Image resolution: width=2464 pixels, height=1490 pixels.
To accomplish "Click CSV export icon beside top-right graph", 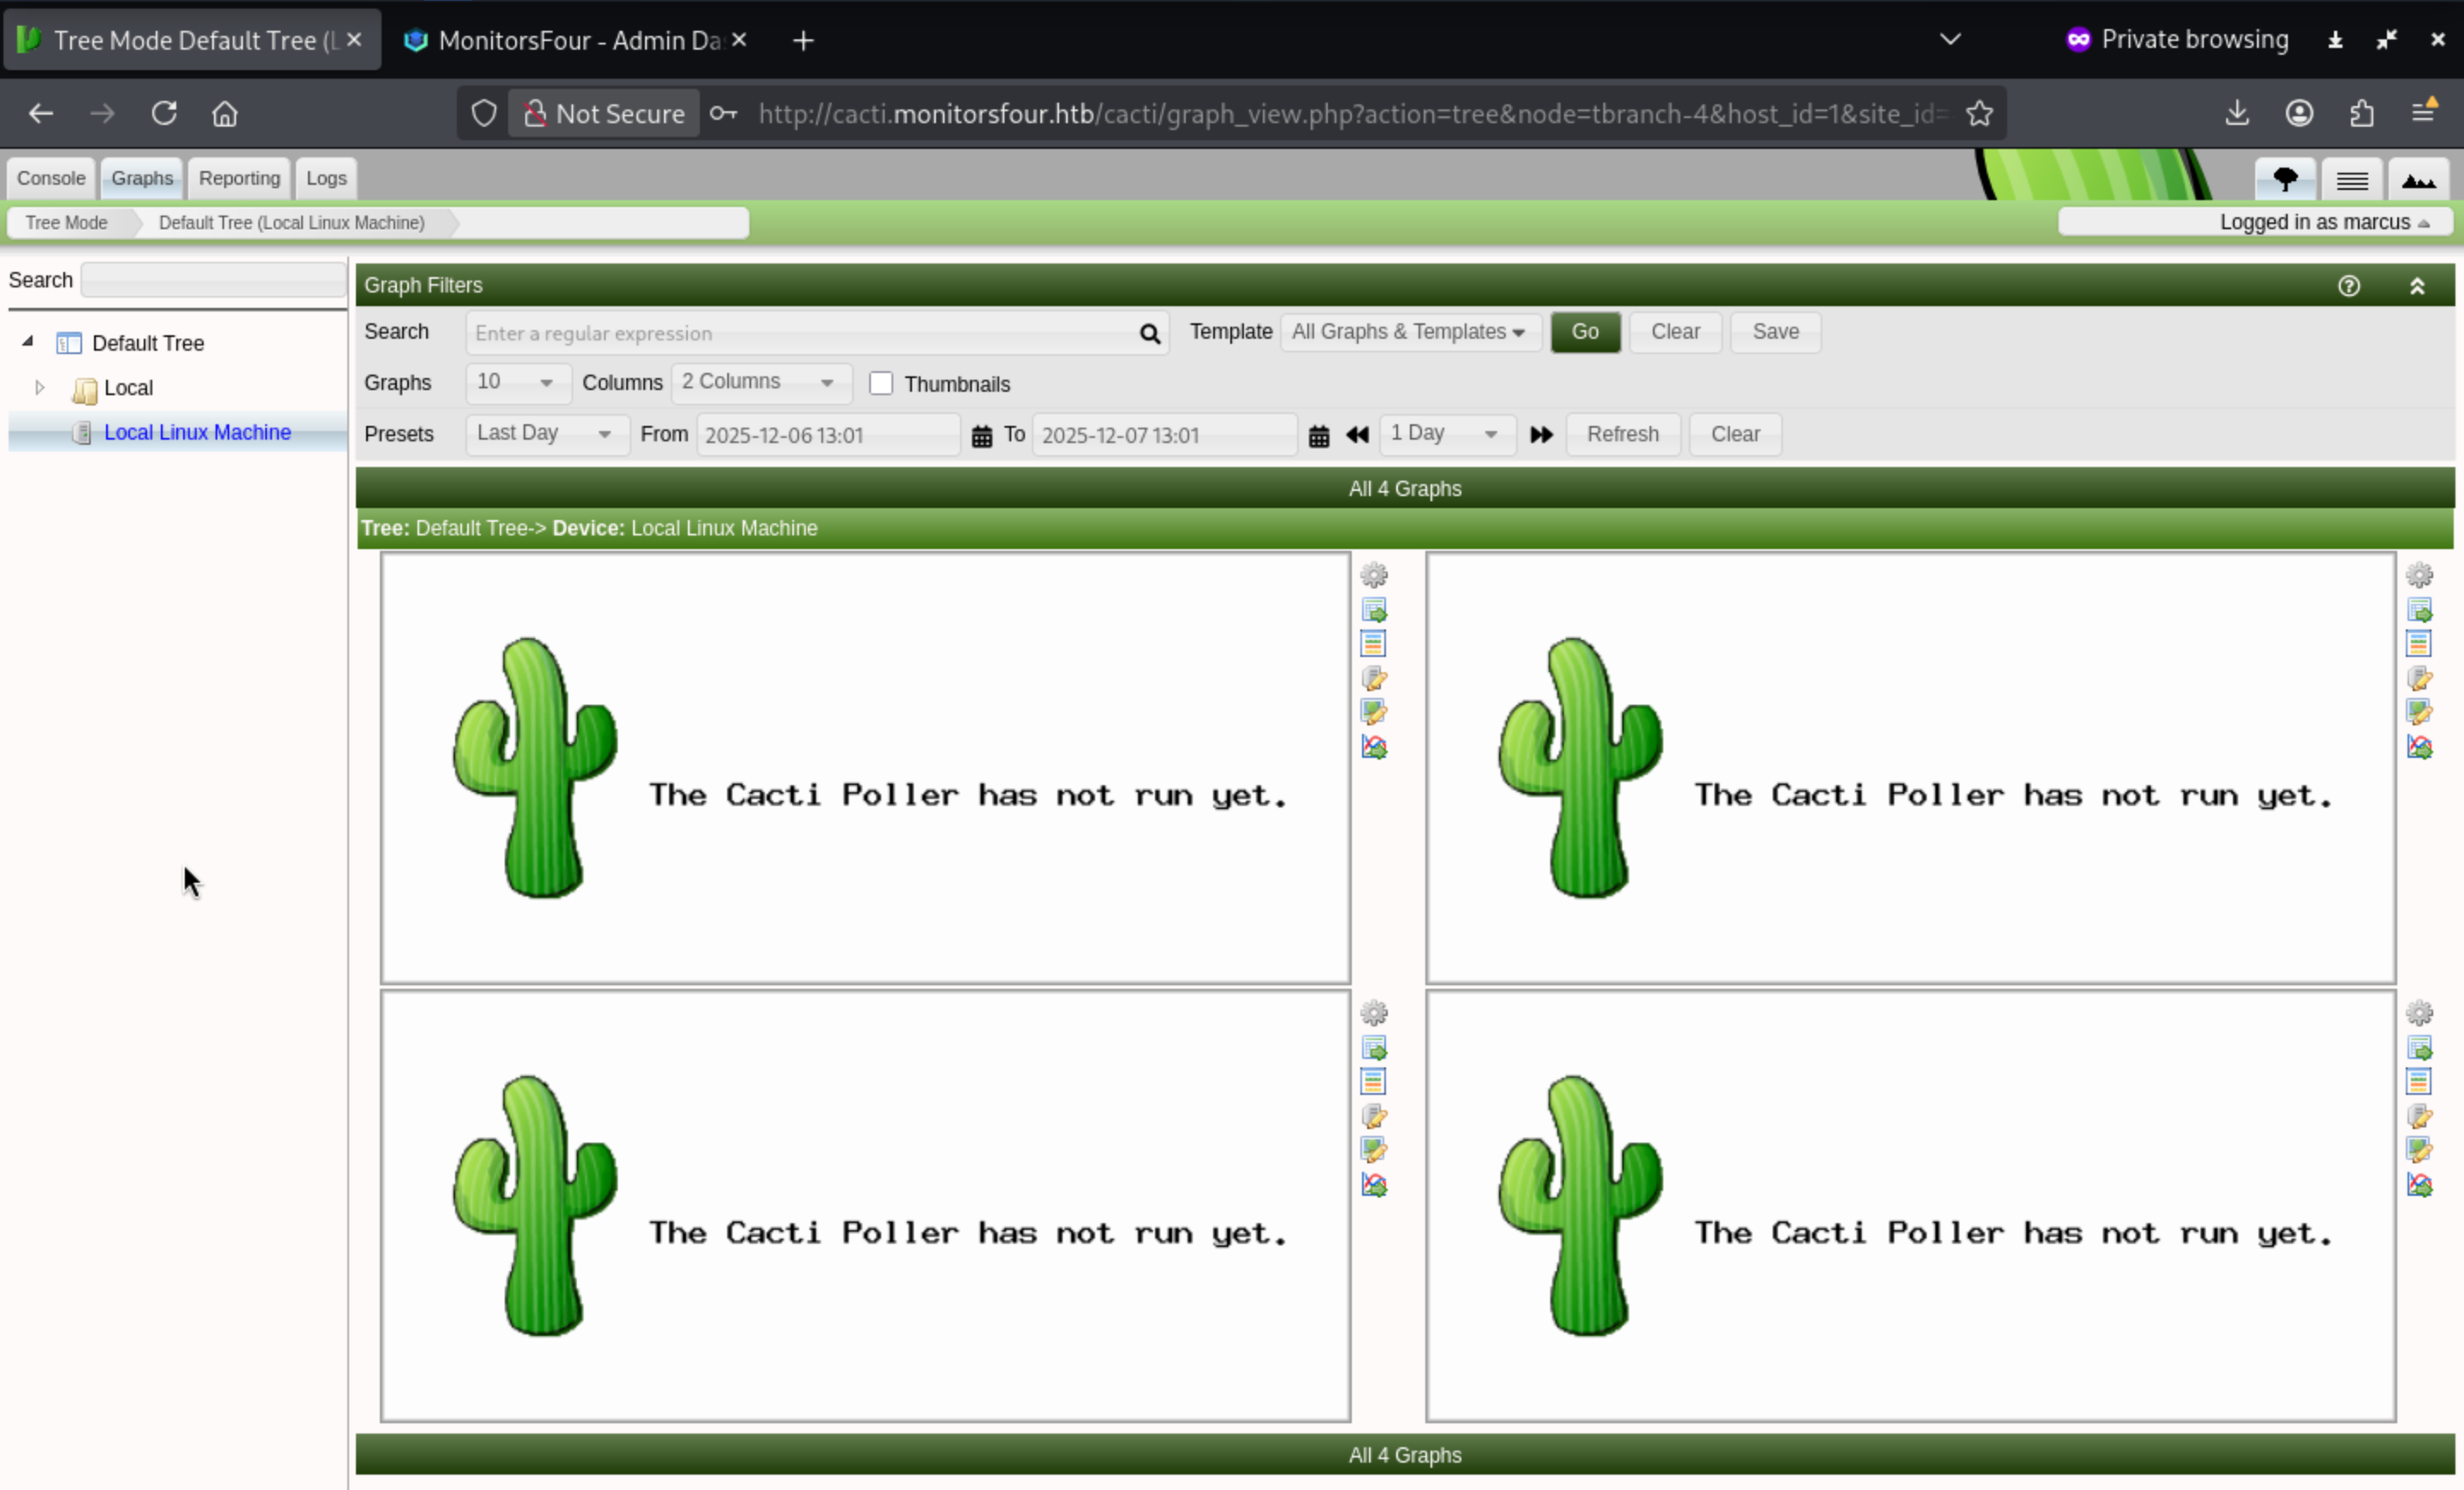I will tap(2419, 610).
